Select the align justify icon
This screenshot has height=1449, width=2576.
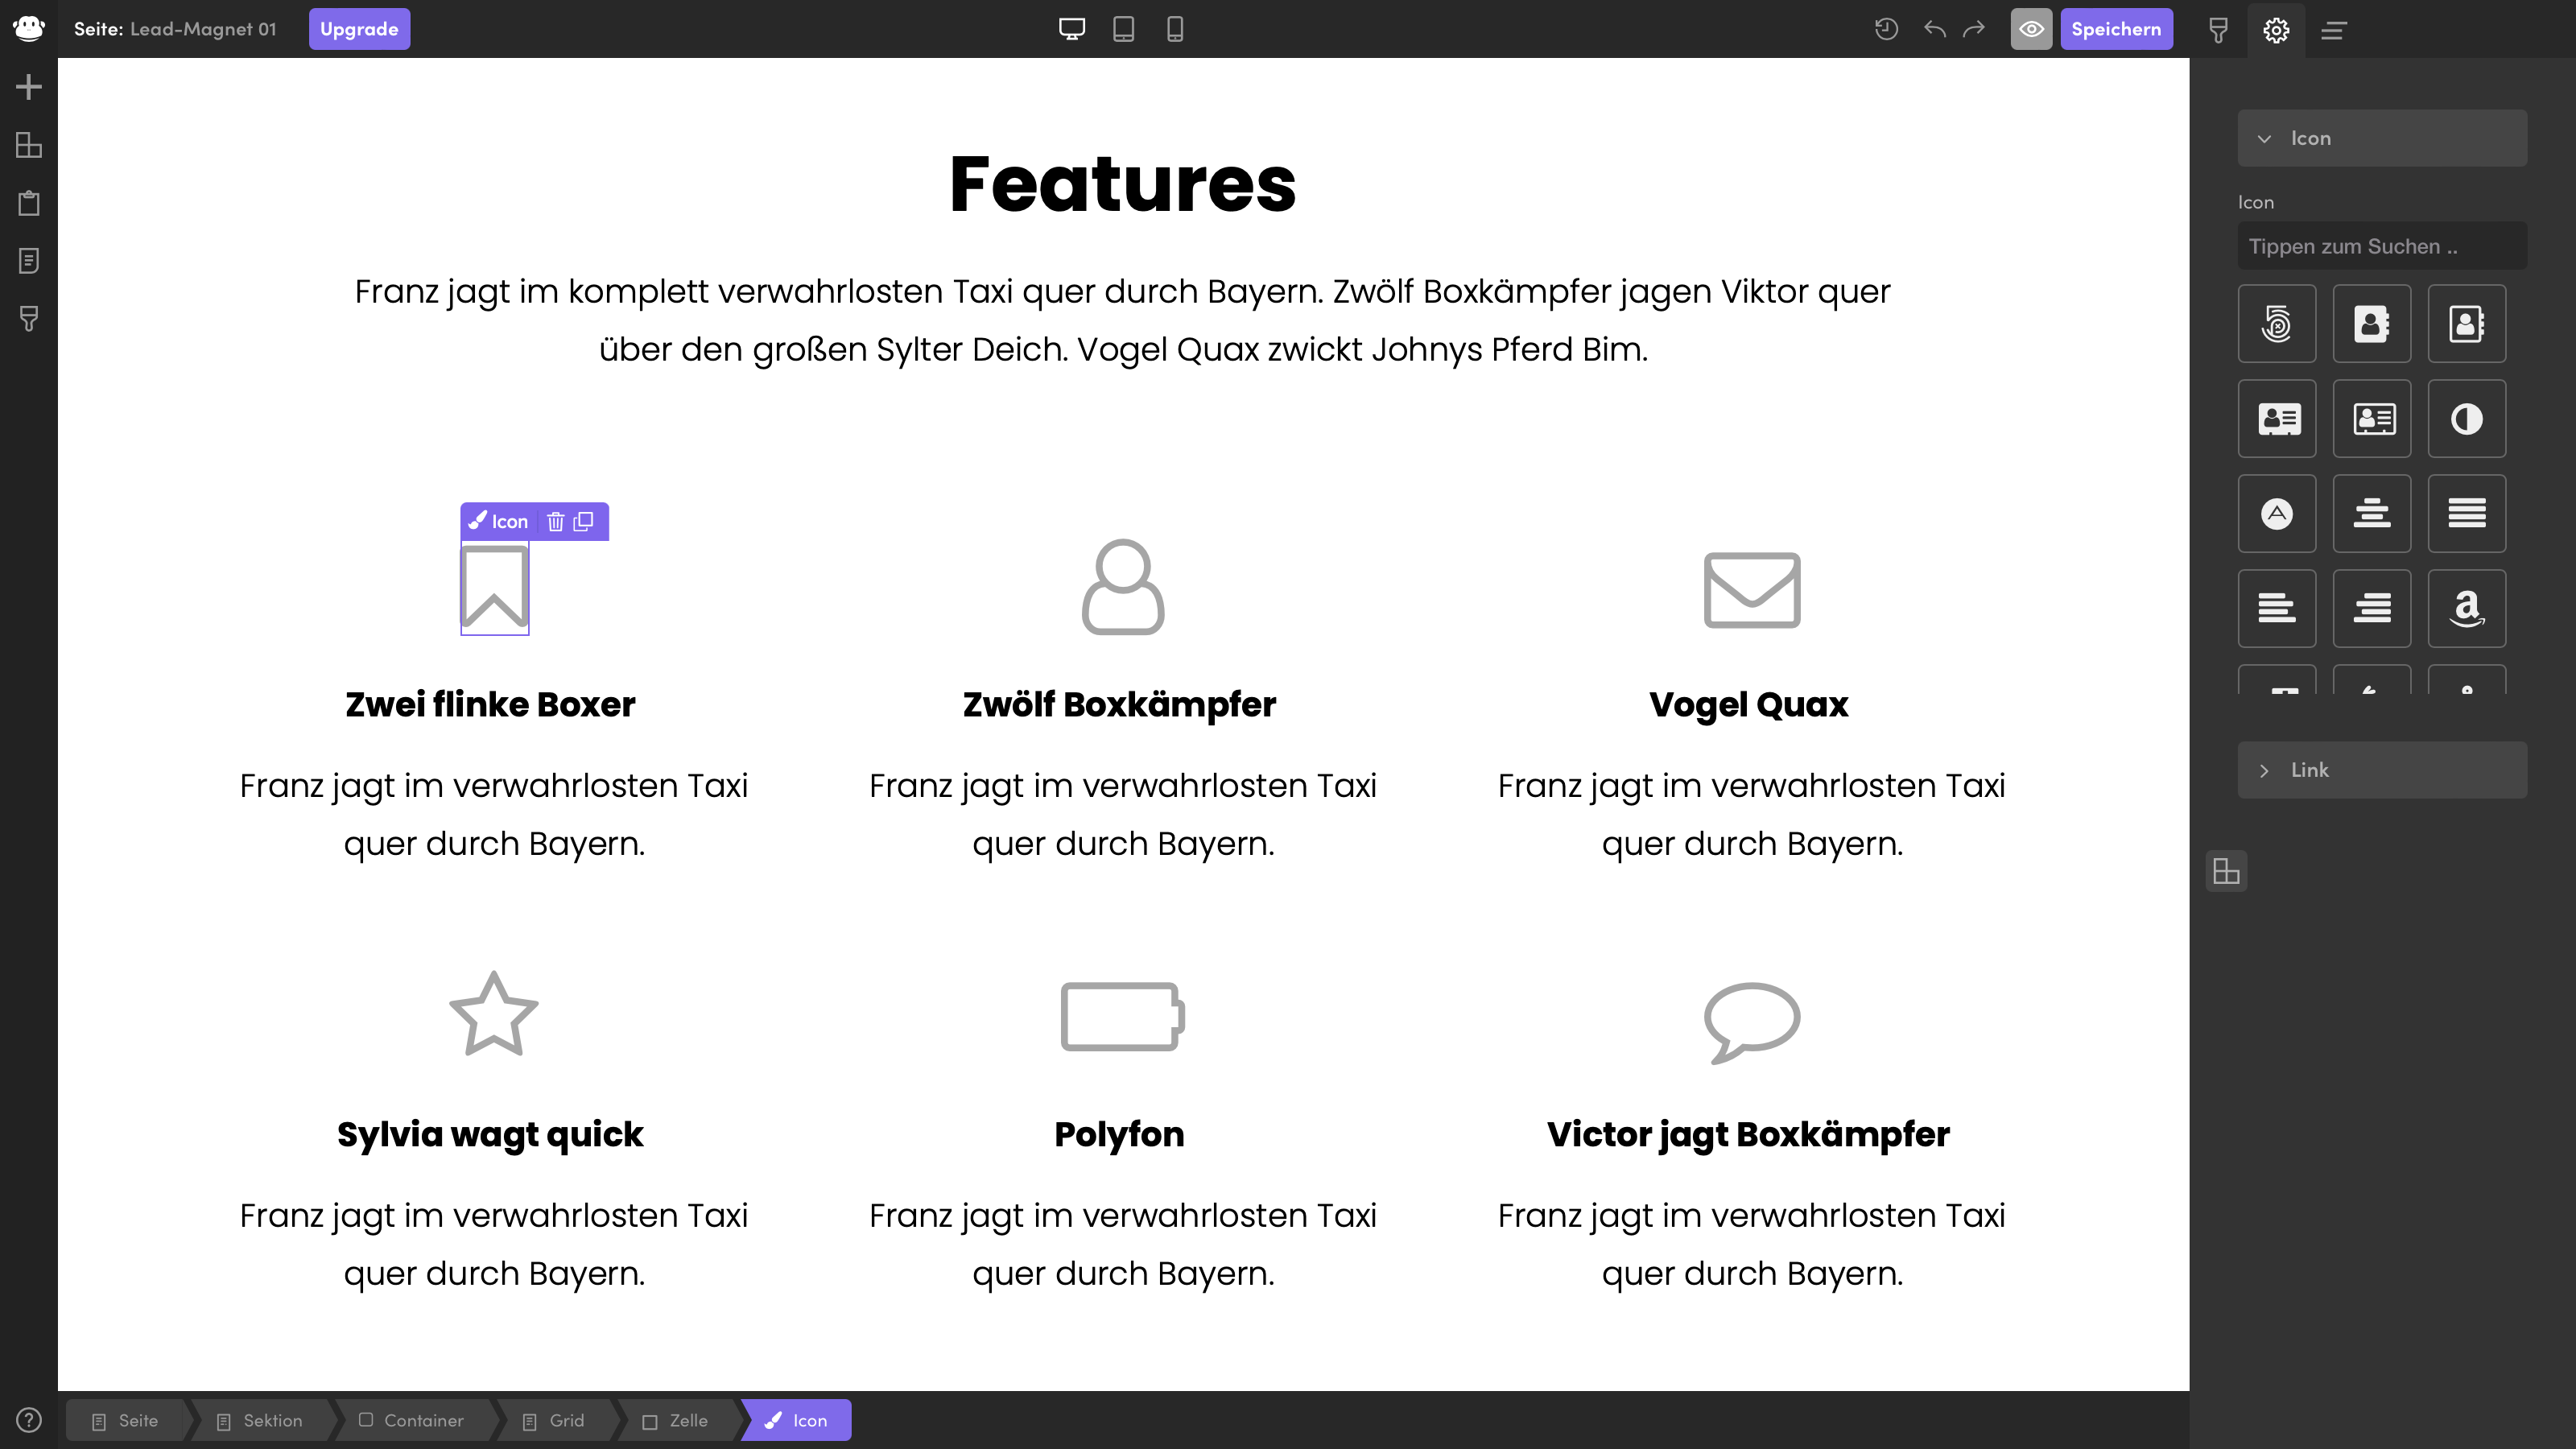2467,514
